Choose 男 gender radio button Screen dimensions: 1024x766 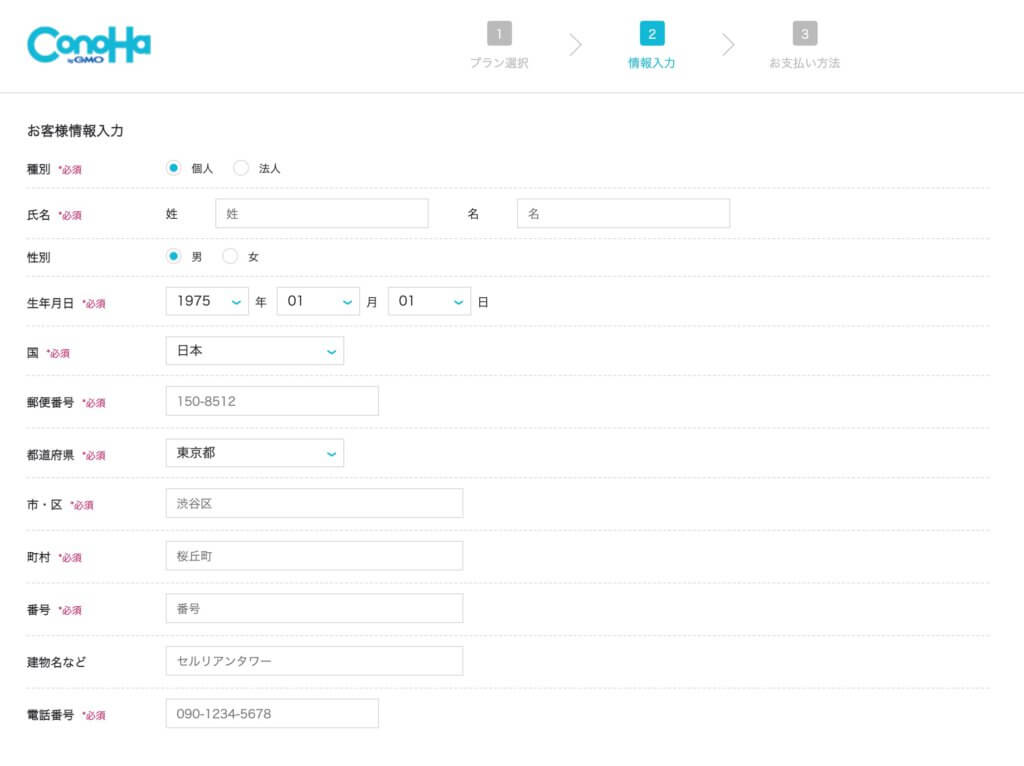point(173,256)
